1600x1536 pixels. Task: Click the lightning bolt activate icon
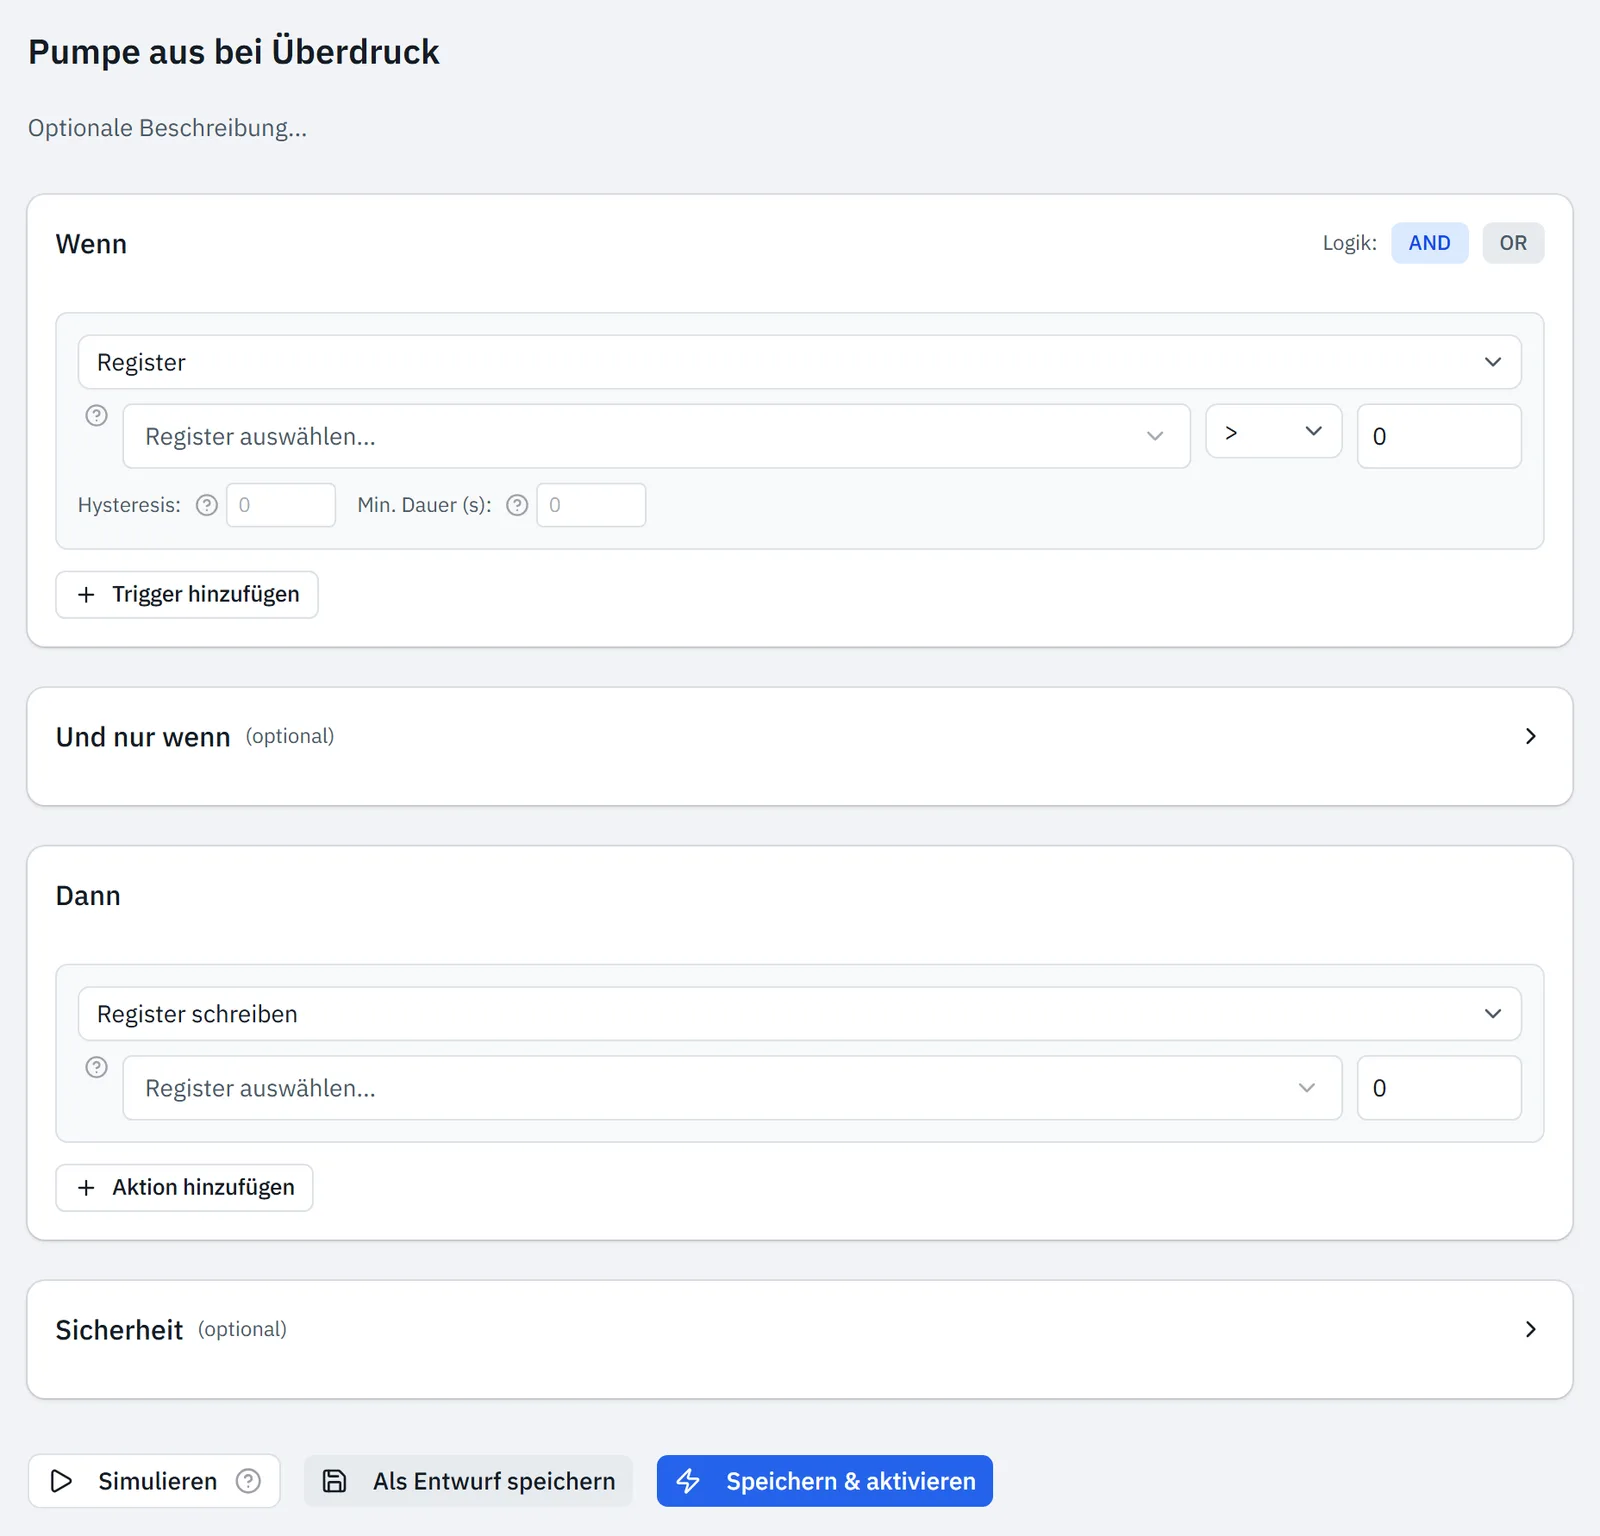click(x=688, y=1481)
